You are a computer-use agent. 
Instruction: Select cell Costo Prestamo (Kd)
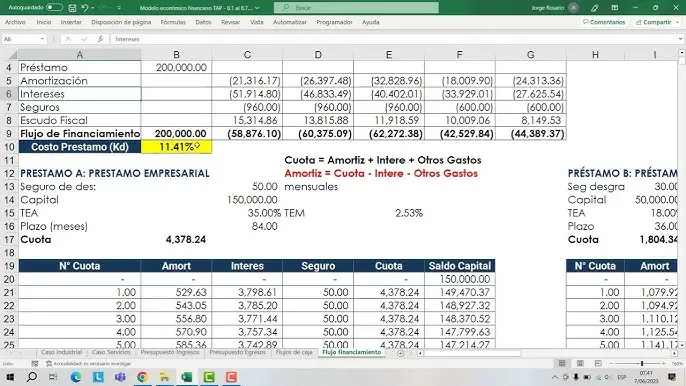click(80, 147)
